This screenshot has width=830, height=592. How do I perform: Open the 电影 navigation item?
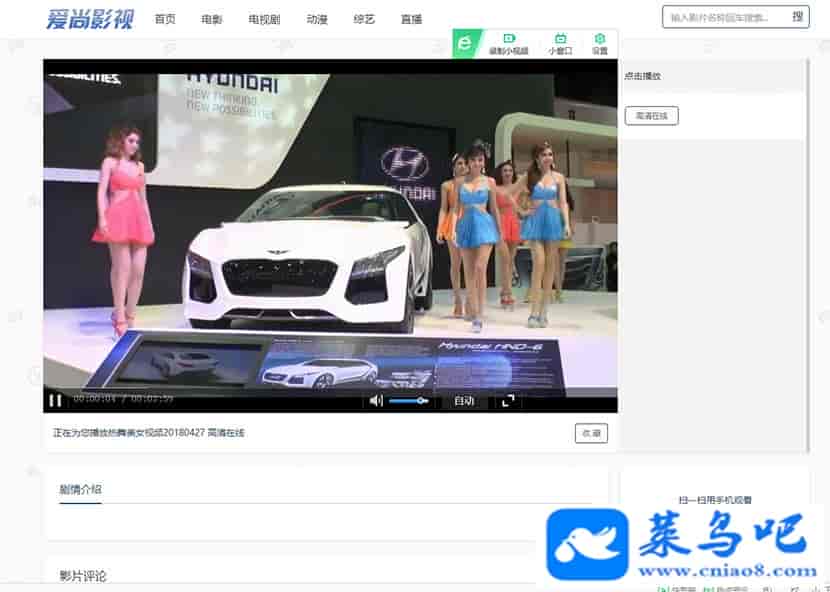(x=212, y=19)
